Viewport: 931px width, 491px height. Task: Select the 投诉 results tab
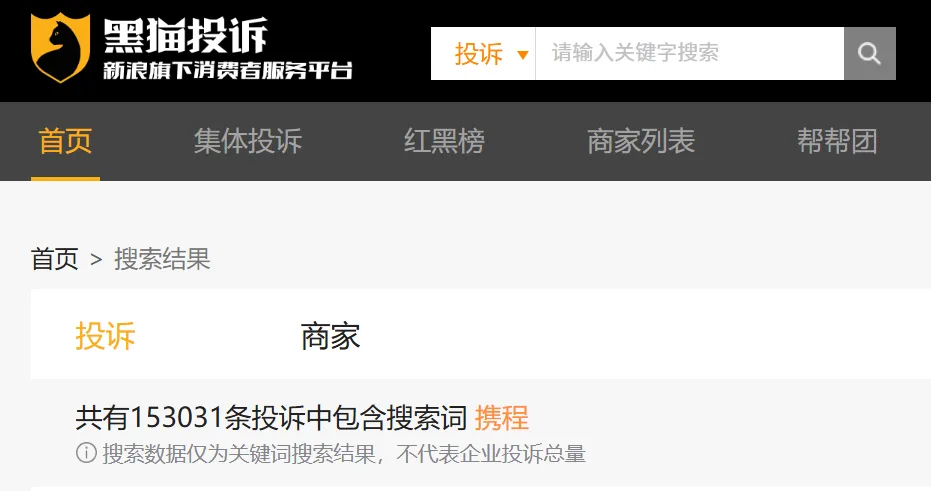105,336
